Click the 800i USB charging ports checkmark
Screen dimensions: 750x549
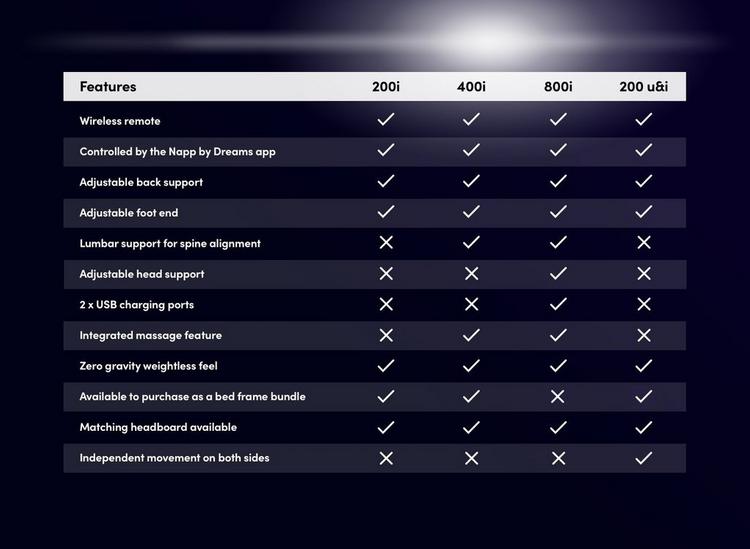pos(558,304)
